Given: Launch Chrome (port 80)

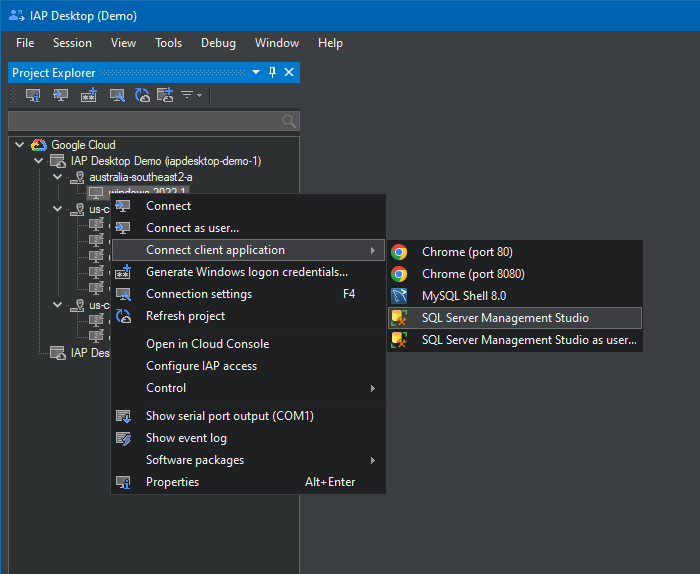Looking at the screenshot, I should (515, 252).
